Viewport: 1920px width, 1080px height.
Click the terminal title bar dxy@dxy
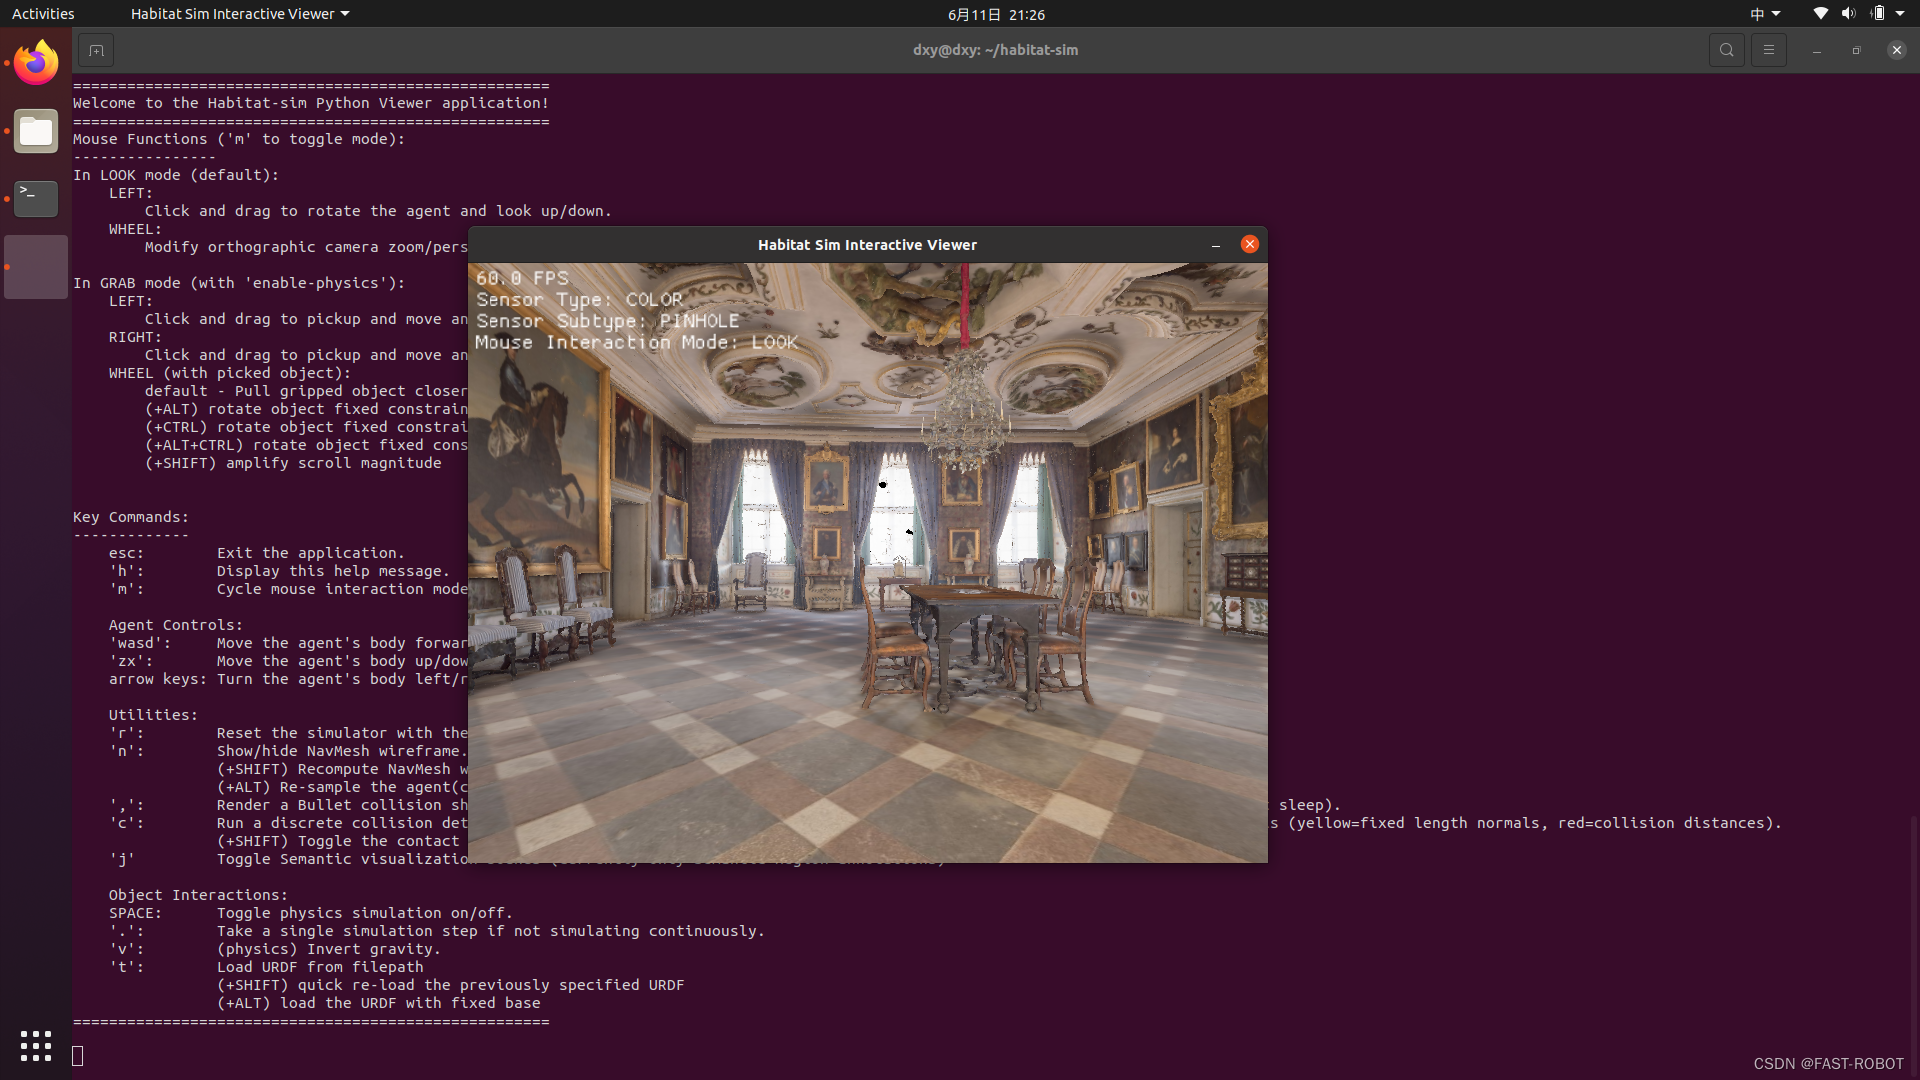click(x=995, y=49)
